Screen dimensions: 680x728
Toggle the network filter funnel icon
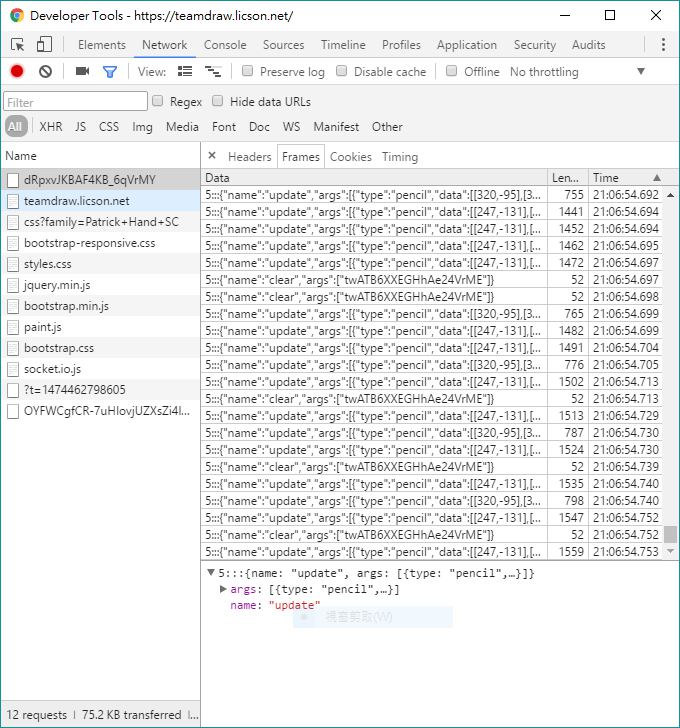point(110,72)
